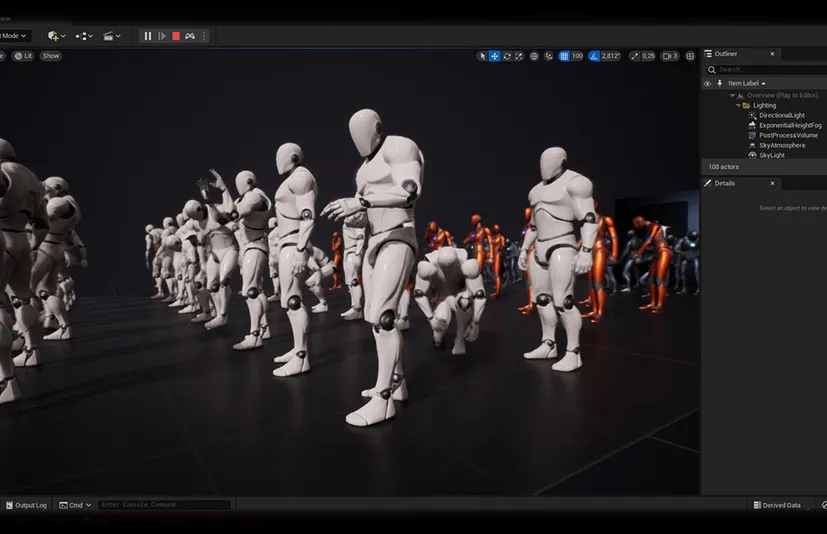Toggle world/local coordinate globe icon
This screenshot has width=827, height=534.
coord(534,56)
